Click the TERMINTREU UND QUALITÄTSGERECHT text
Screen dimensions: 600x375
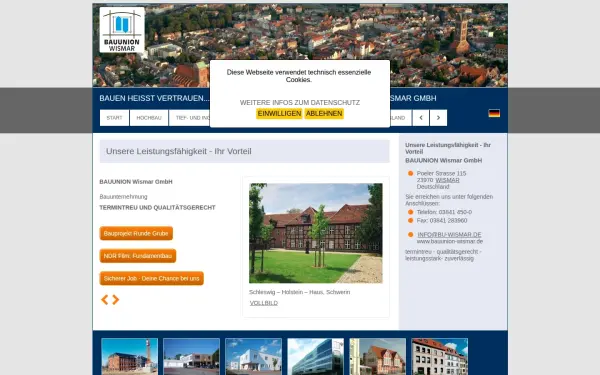[157, 208]
